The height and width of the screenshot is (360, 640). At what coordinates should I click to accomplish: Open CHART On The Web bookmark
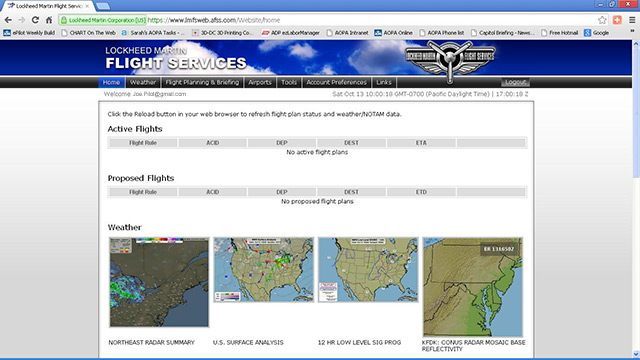[x=88, y=33]
